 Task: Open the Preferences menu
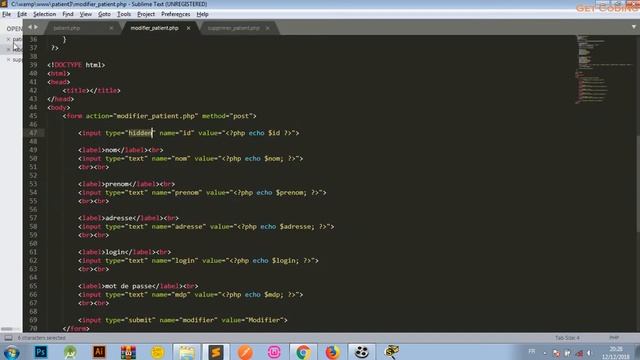pos(176,14)
